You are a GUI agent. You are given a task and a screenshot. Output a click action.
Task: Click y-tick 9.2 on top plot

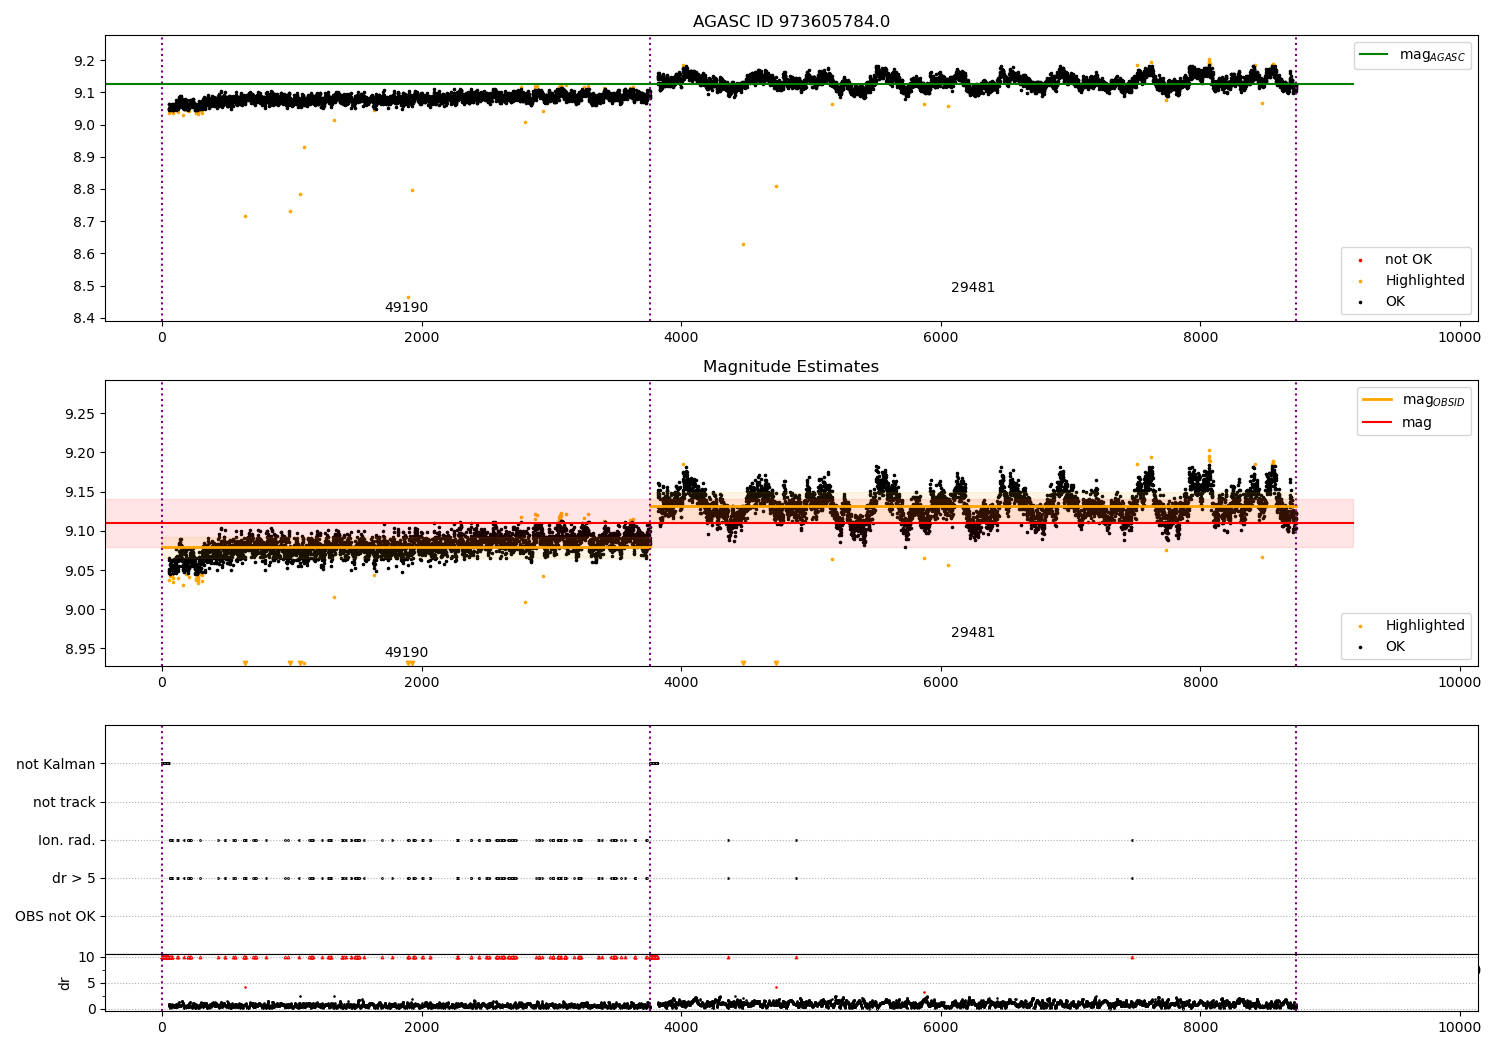(85, 61)
